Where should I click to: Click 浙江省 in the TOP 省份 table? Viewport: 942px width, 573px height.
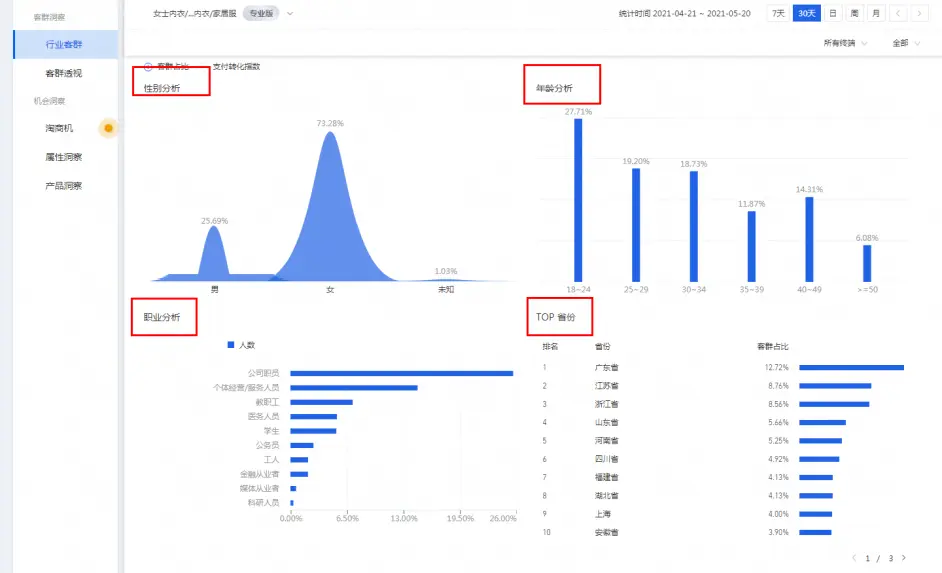click(x=607, y=404)
